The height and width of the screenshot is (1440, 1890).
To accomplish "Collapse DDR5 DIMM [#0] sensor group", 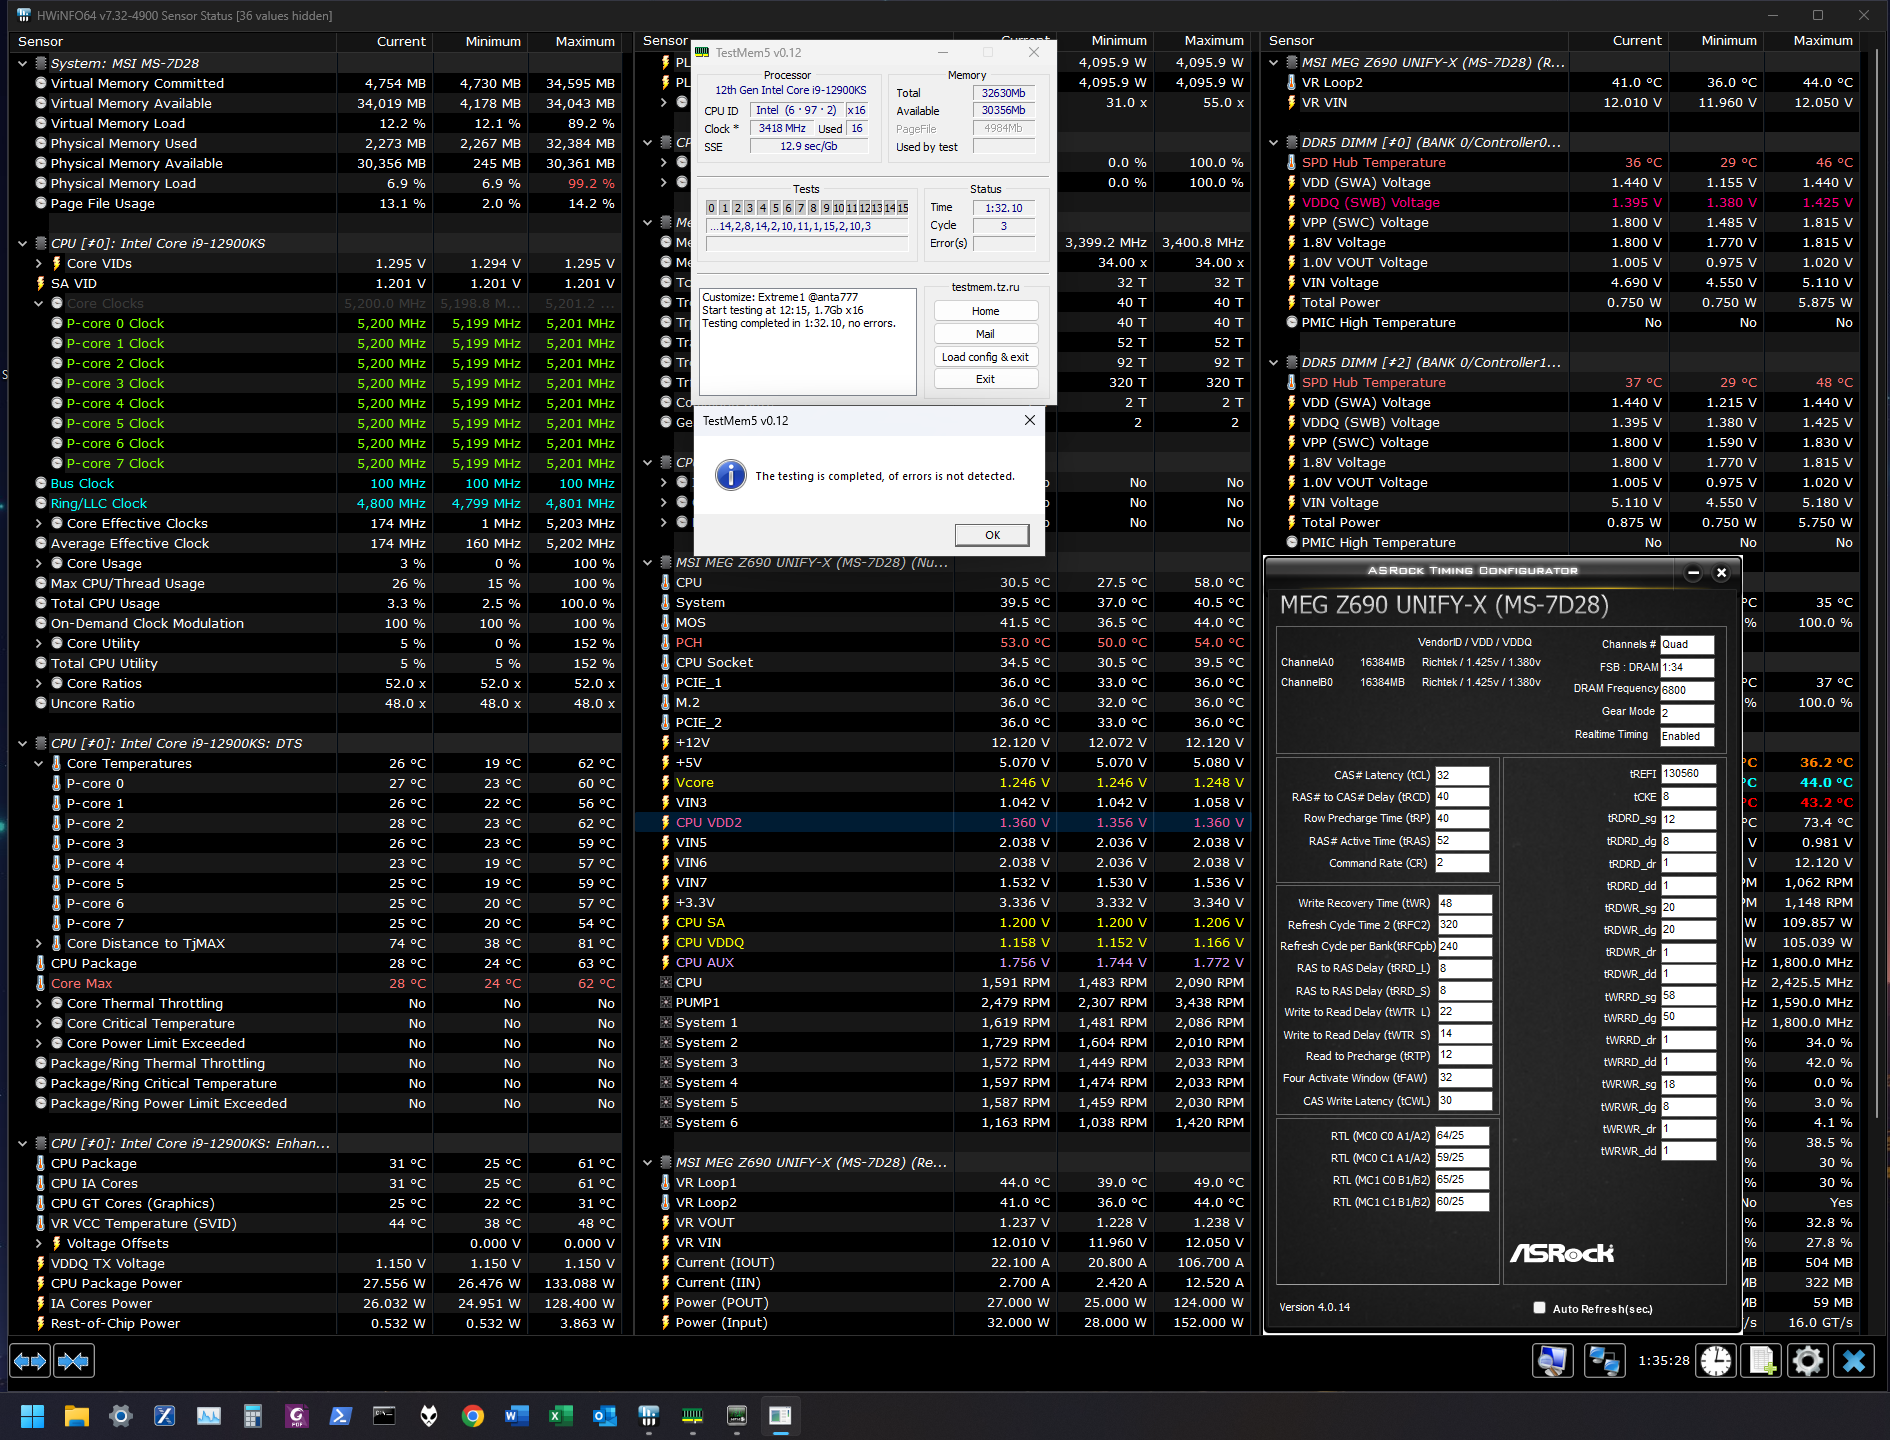I will (x=1274, y=143).
